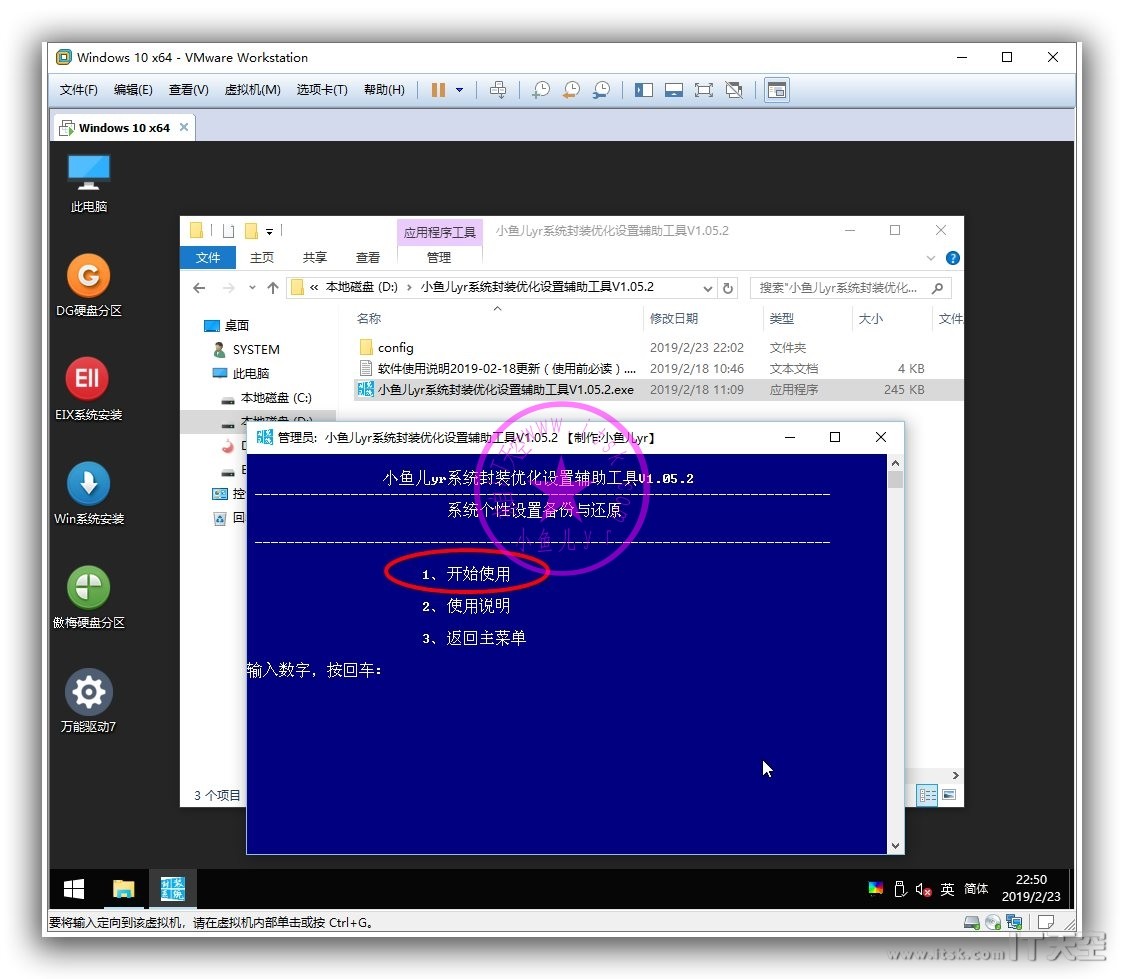1124x979 pixels.
Task: Open the 查看(V) menu in VMware
Action: [189, 90]
